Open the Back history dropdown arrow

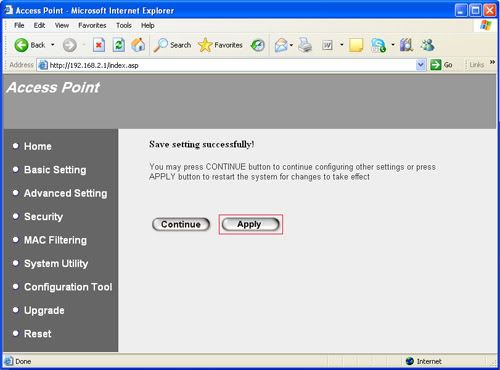[53, 45]
